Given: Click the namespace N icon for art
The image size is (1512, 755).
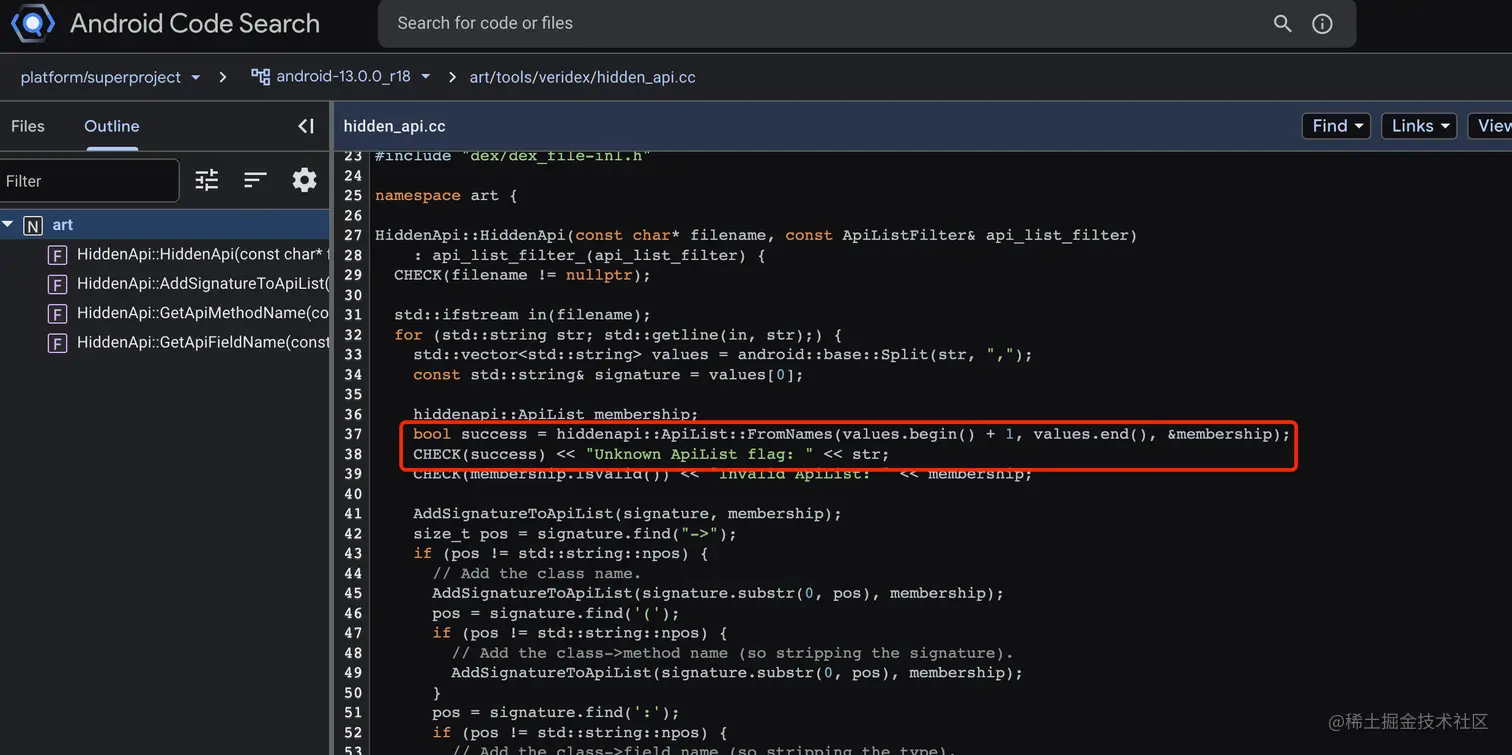Looking at the screenshot, I should pos(33,225).
